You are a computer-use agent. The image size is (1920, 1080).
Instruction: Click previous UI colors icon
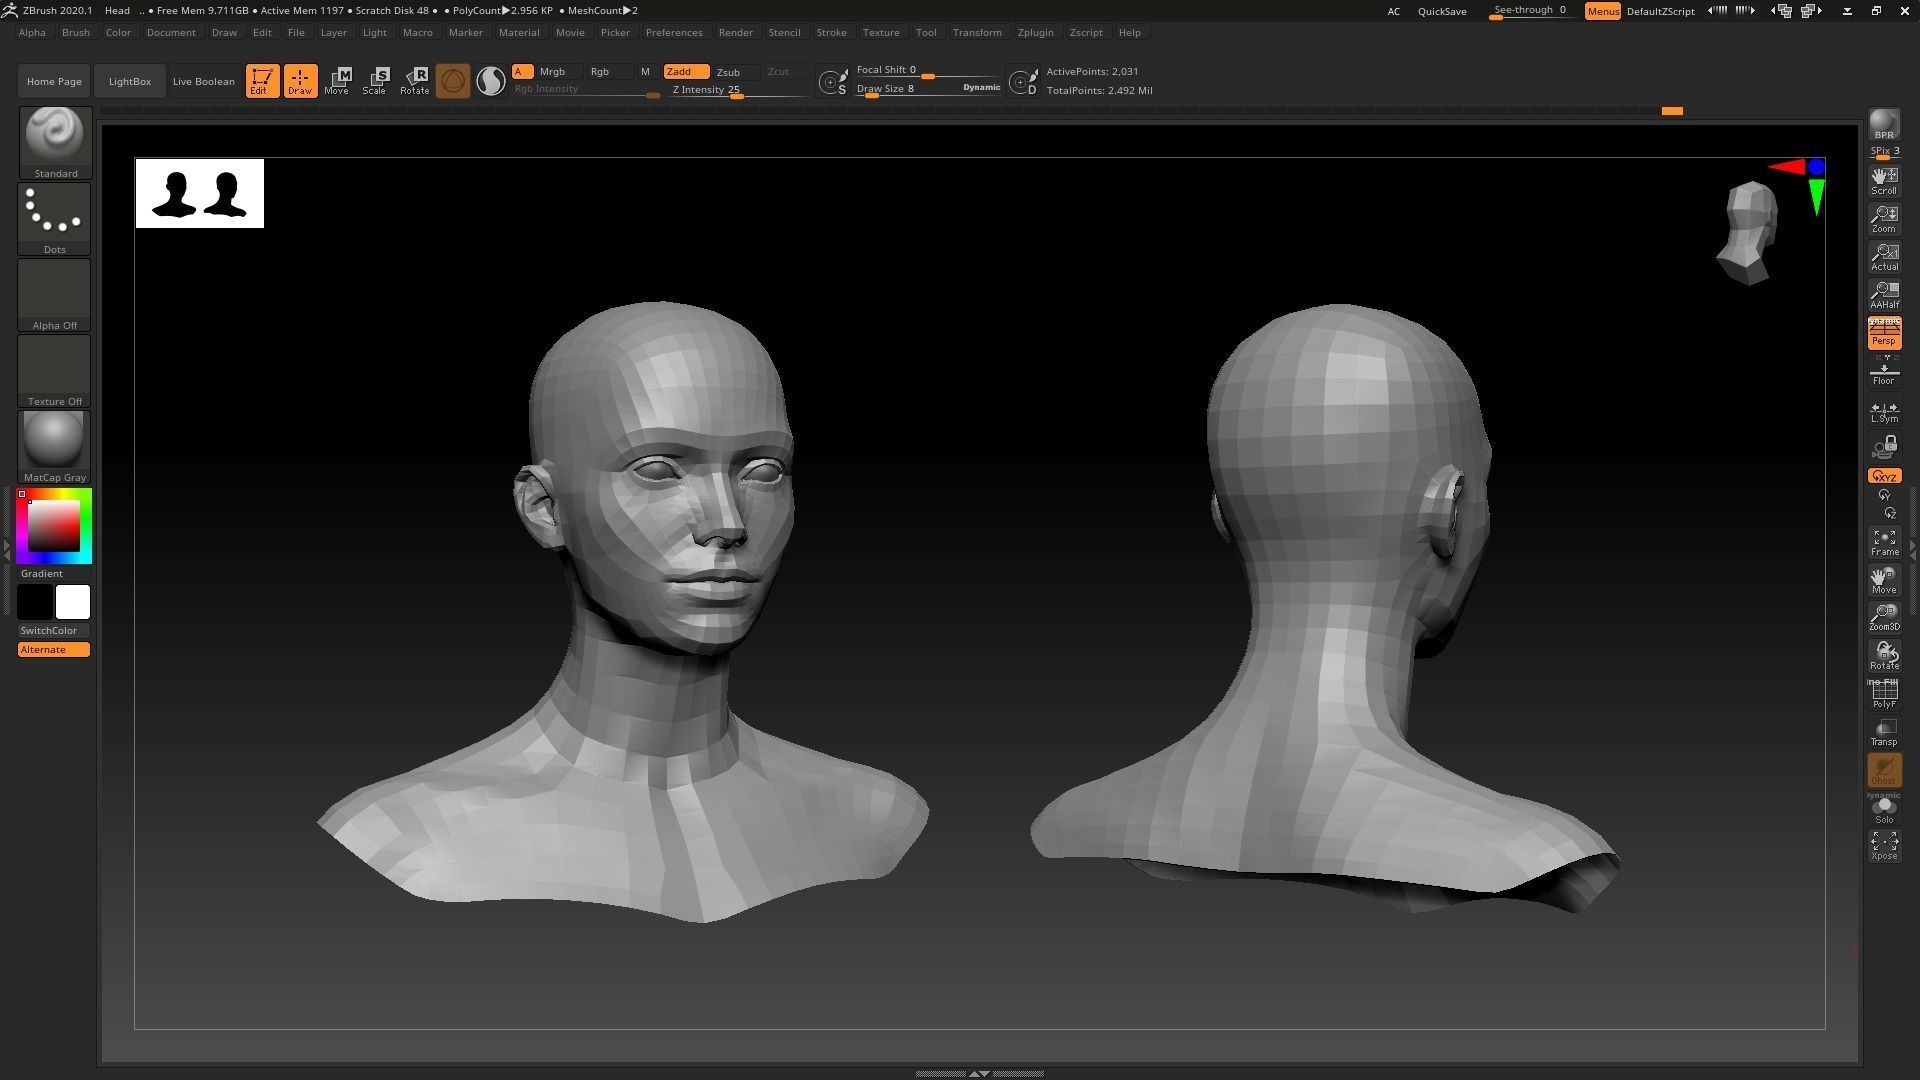point(1781,11)
